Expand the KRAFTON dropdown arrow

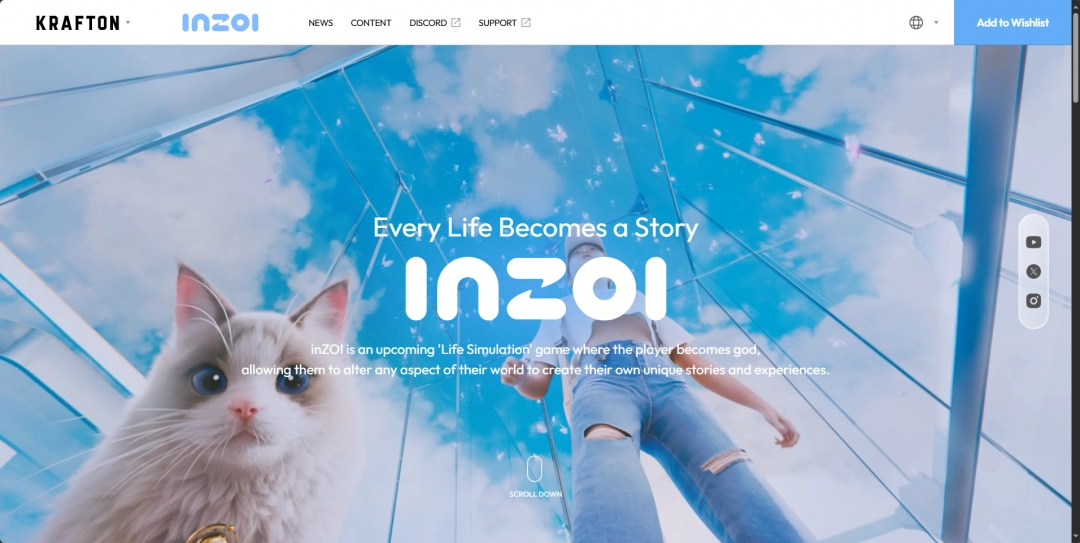tap(128, 23)
